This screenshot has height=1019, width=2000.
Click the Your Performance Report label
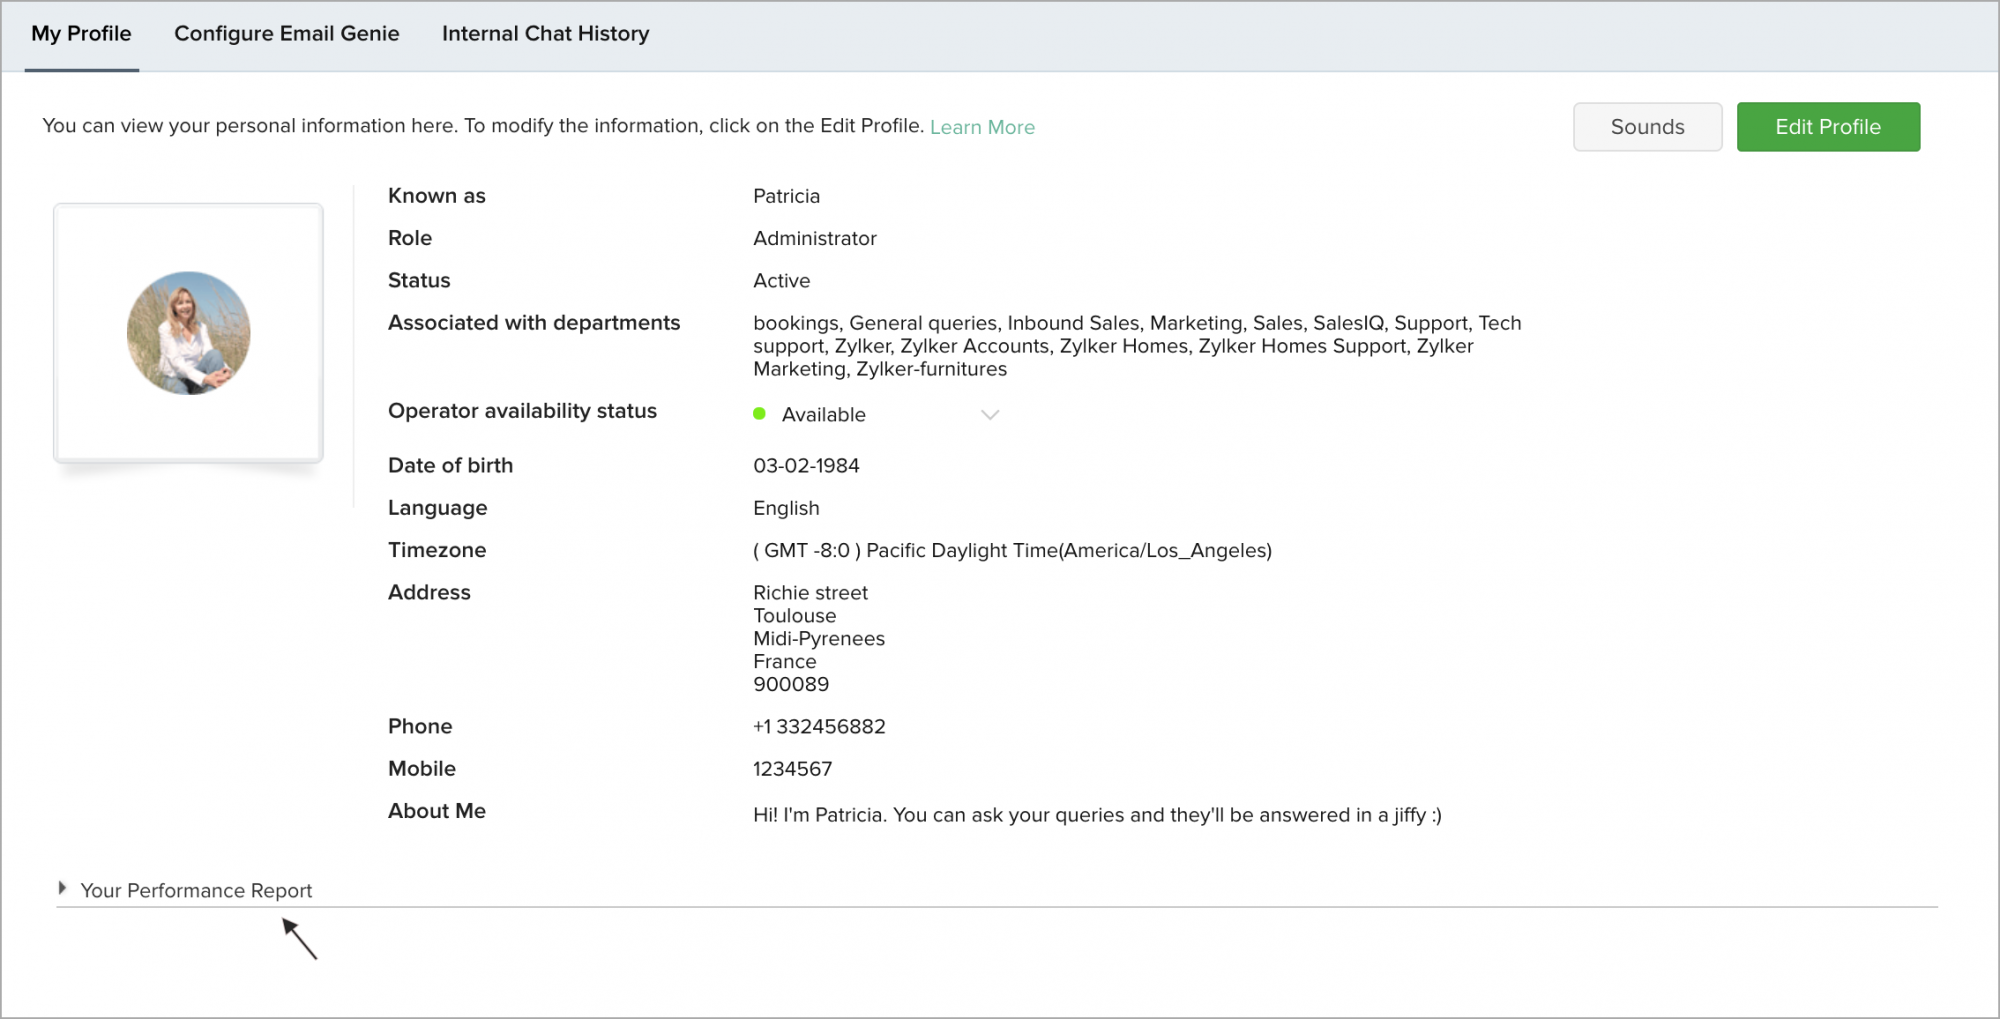point(196,890)
